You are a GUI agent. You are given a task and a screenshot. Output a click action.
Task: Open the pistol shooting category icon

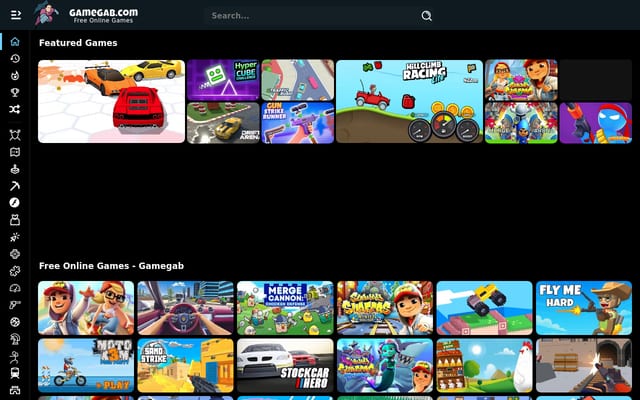click(15, 305)
